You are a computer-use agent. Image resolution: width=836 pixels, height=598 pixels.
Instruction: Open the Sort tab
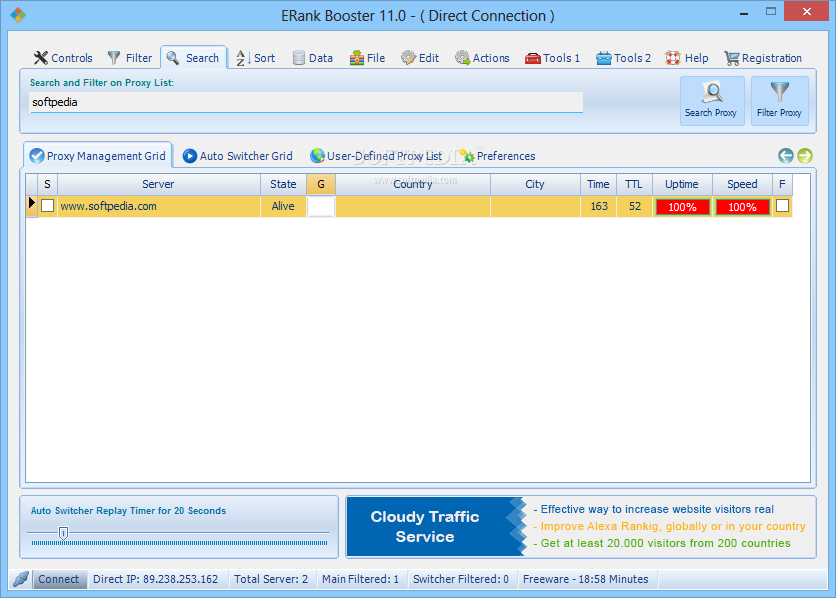pos(255,58)
